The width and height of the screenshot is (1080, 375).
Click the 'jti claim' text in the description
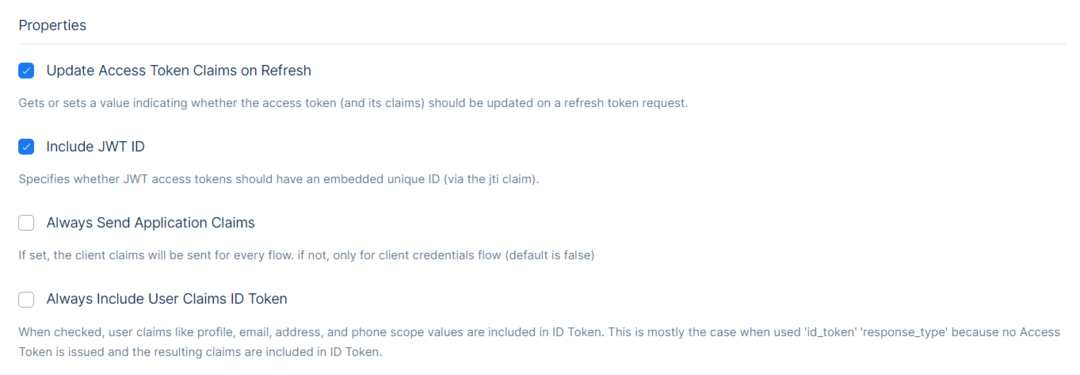click(x=512, y=180)
